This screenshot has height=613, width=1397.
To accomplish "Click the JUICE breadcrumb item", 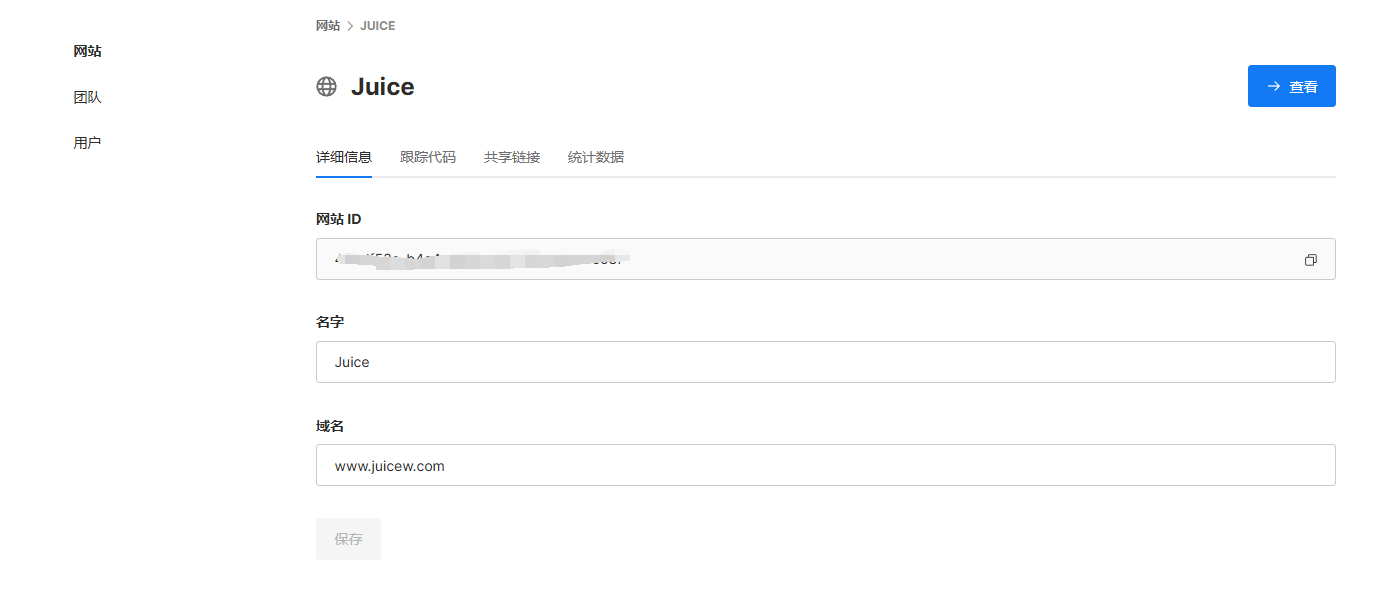I will pos(378,26).
